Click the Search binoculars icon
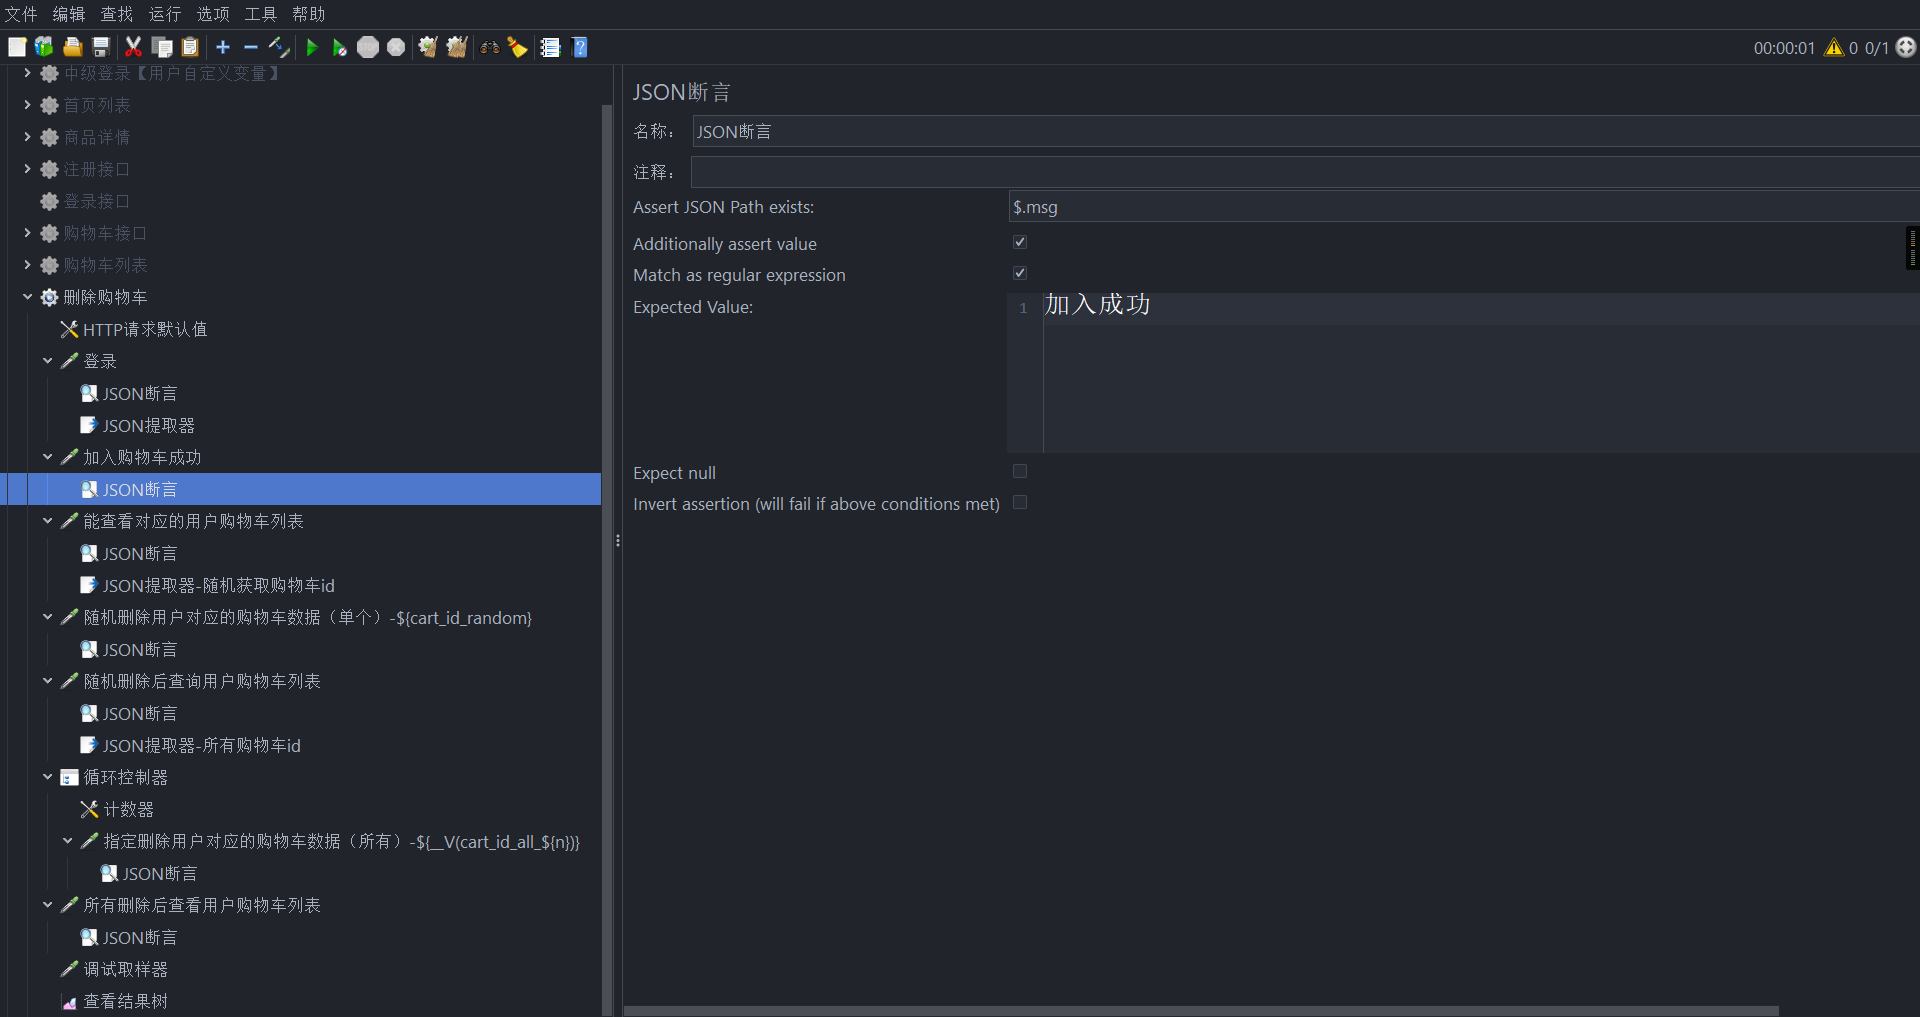Screen dimensions: 1920x1017 tap(490, 47)
